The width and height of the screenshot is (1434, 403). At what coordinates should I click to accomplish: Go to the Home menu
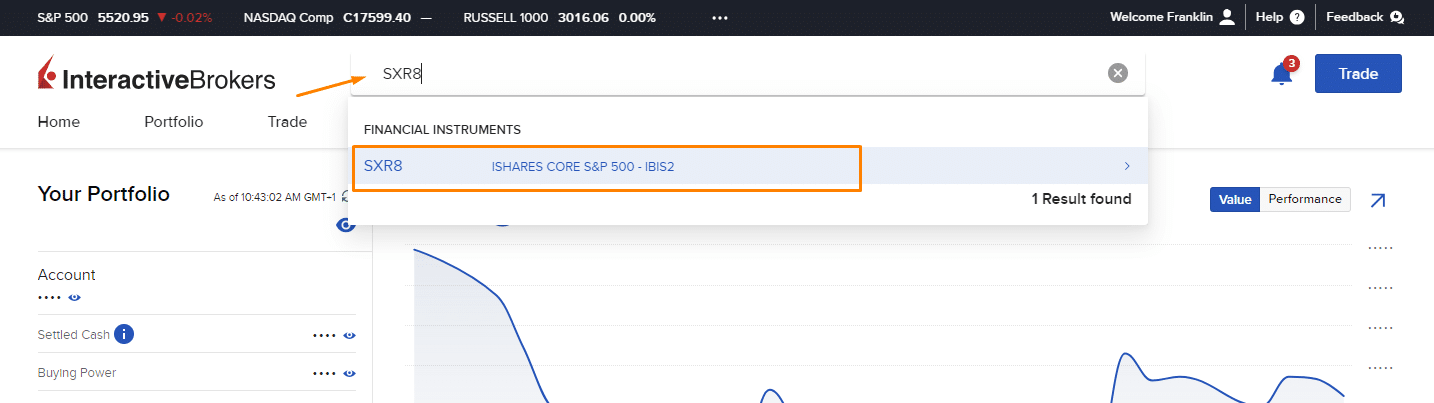[59, 122]
